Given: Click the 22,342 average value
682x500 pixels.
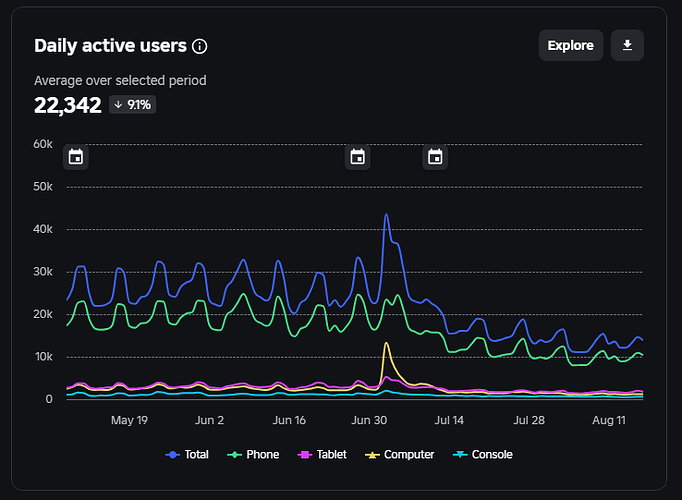Looking at the screenshot, I should tap(68, 105).
